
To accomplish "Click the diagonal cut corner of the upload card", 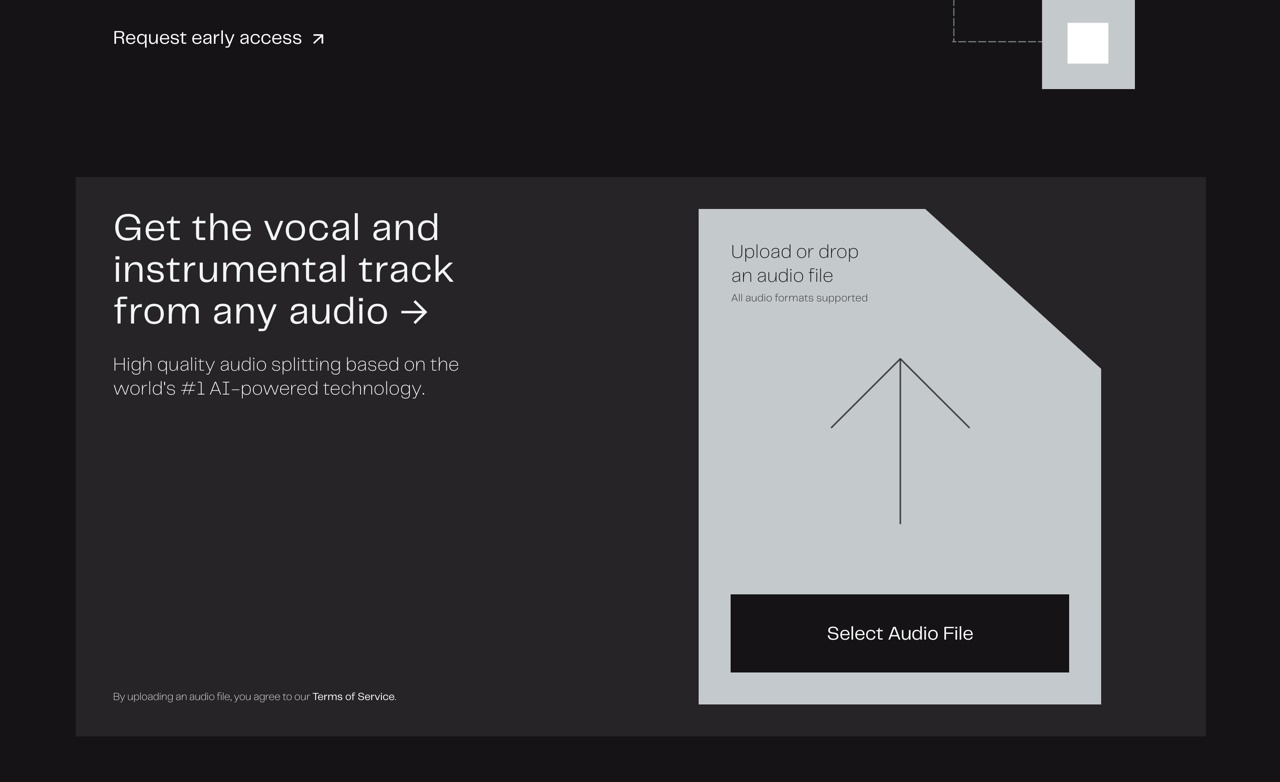I will click(x=1012, y=288).
